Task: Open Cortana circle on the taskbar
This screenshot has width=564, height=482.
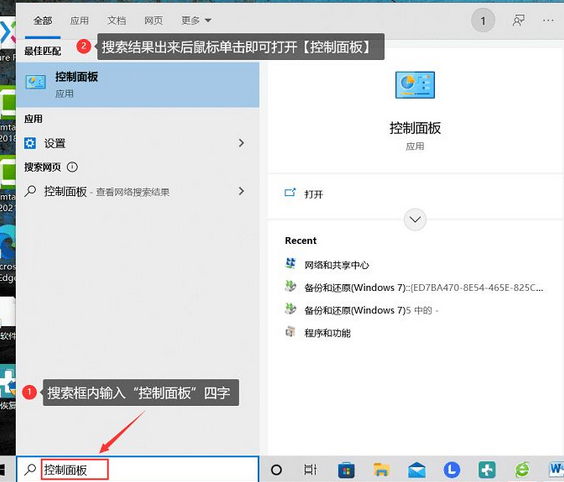Action: tap(276, 469)
